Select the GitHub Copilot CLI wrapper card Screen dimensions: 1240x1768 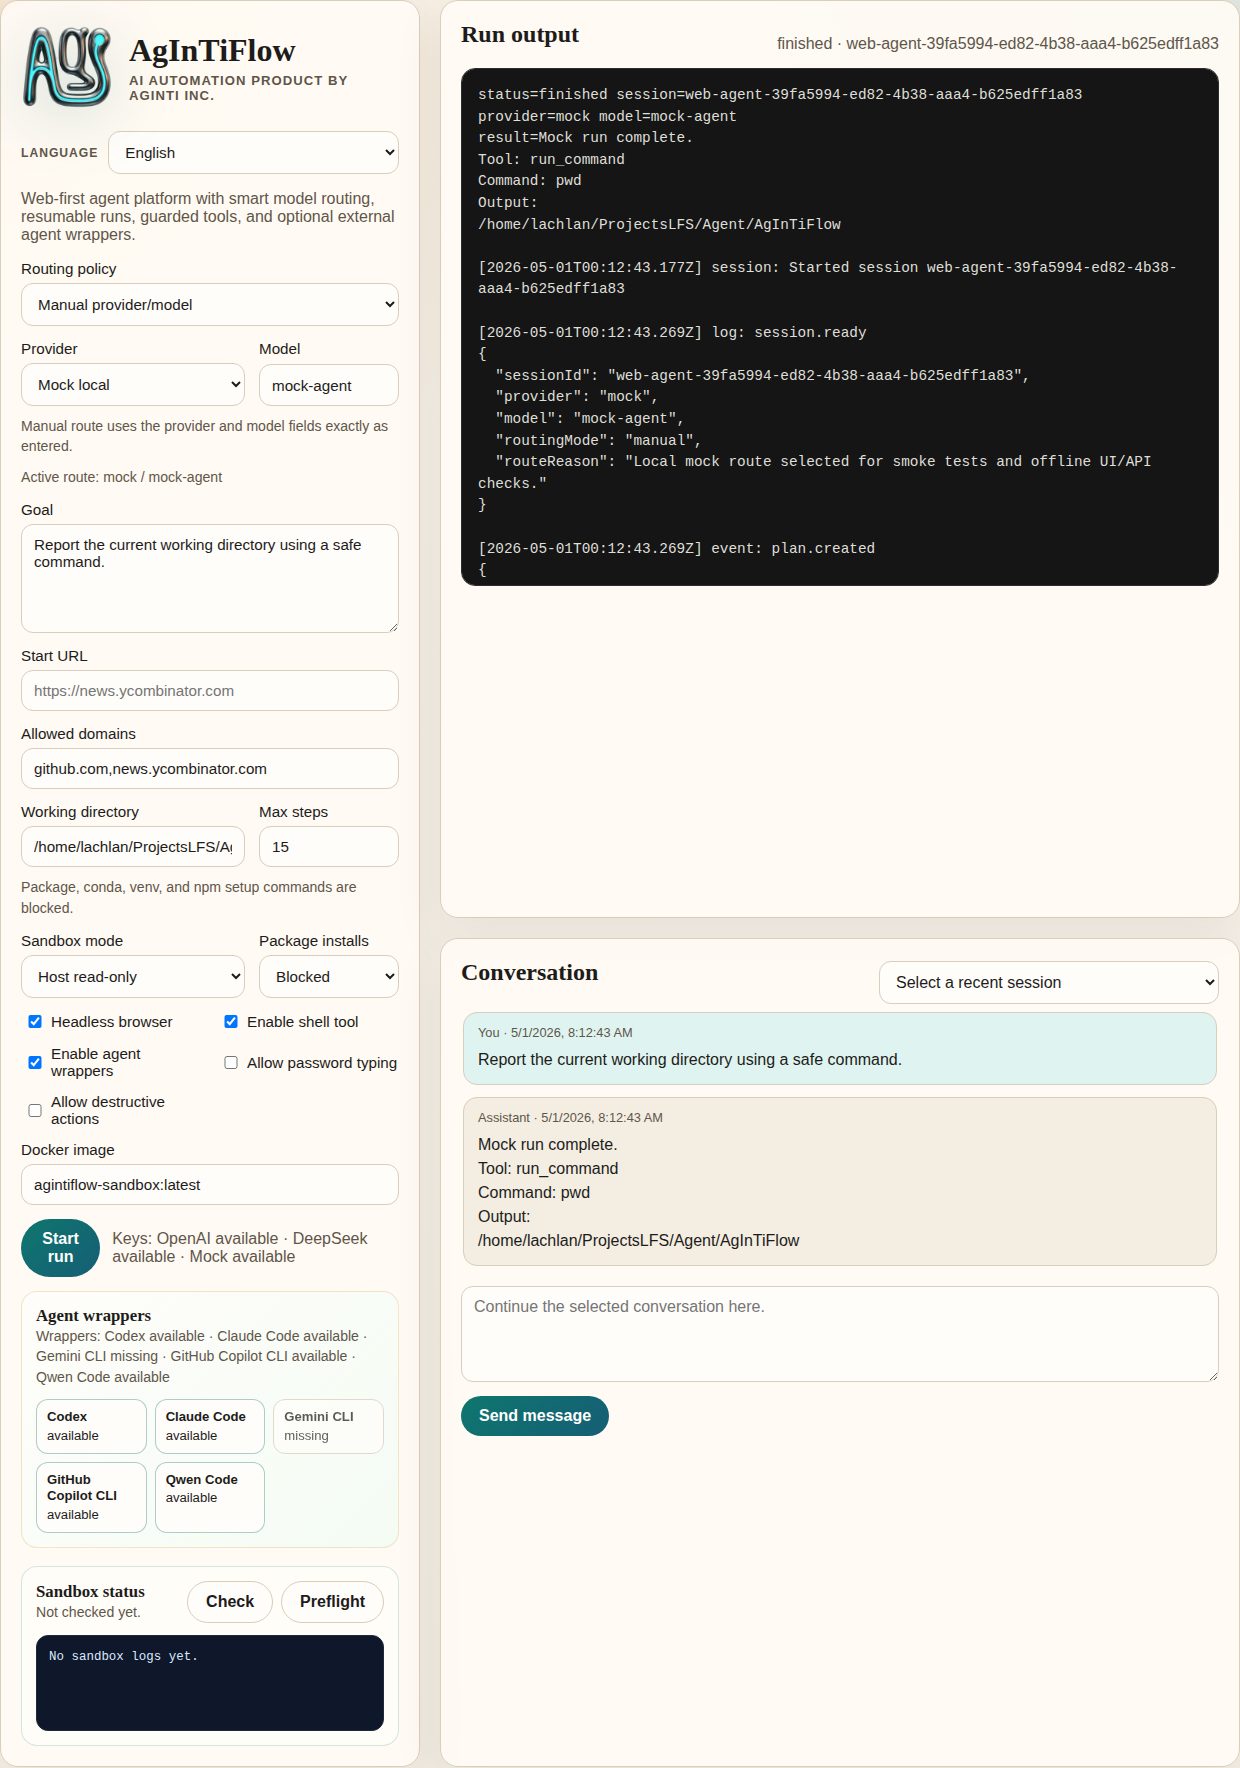pos(91,1497)
